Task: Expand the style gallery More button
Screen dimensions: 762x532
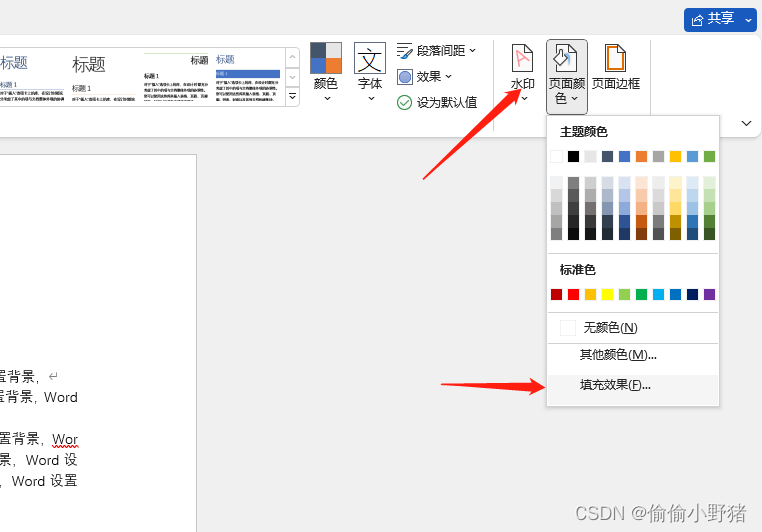Action: point(293,96)
